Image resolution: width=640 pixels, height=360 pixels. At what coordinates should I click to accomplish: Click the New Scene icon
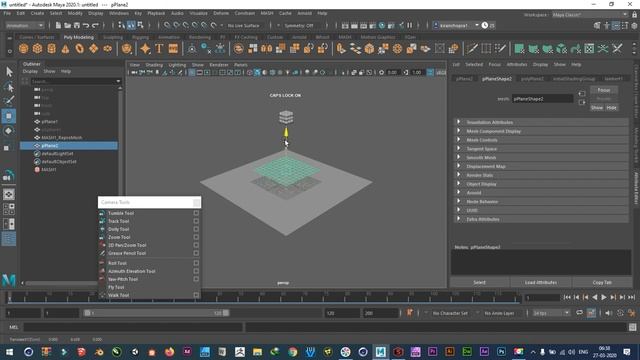tap(58, 25)
